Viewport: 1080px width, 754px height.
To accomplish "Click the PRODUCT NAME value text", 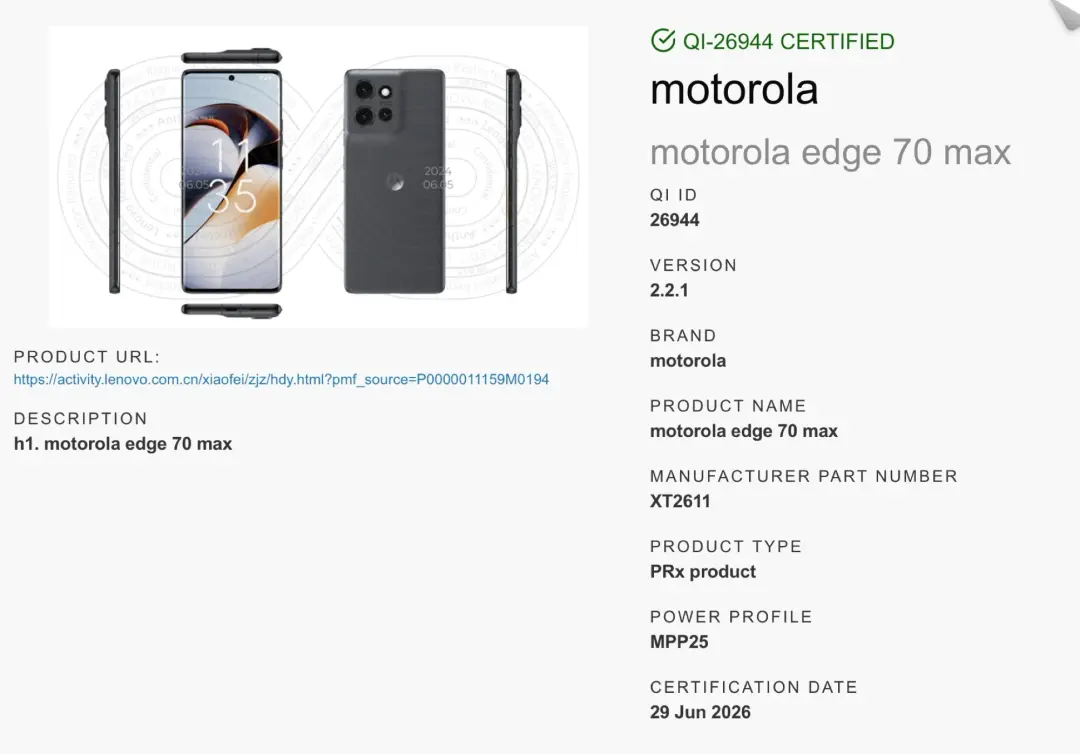I will pos(744,431).
